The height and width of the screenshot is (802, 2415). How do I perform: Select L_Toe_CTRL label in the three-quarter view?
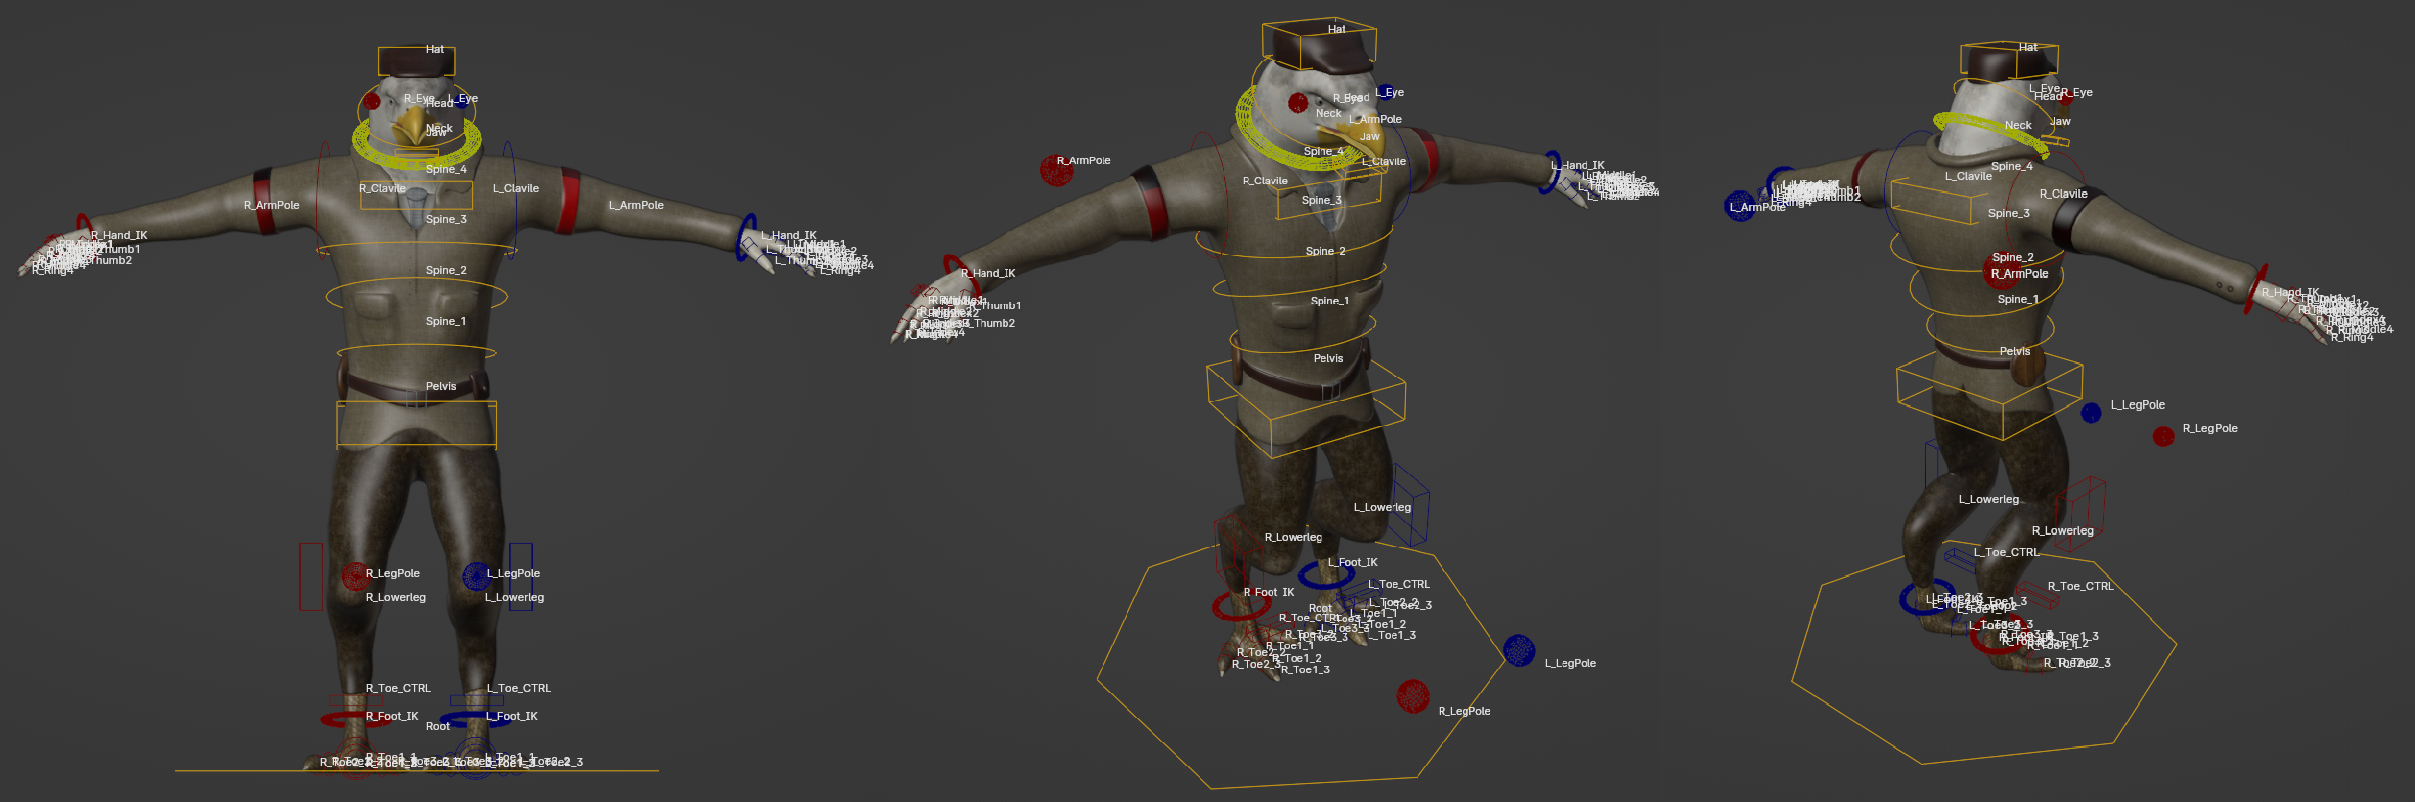1399,584
